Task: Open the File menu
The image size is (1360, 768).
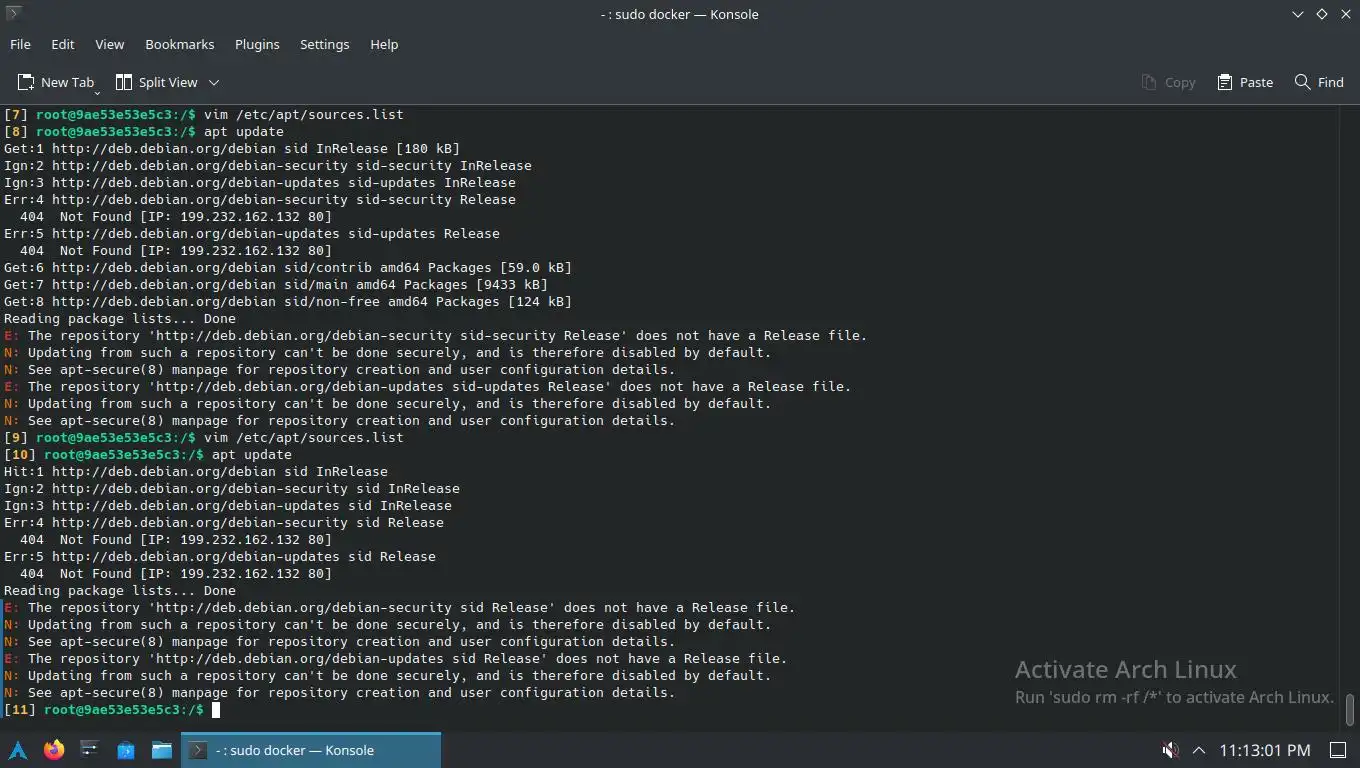Action: [20, 44]
